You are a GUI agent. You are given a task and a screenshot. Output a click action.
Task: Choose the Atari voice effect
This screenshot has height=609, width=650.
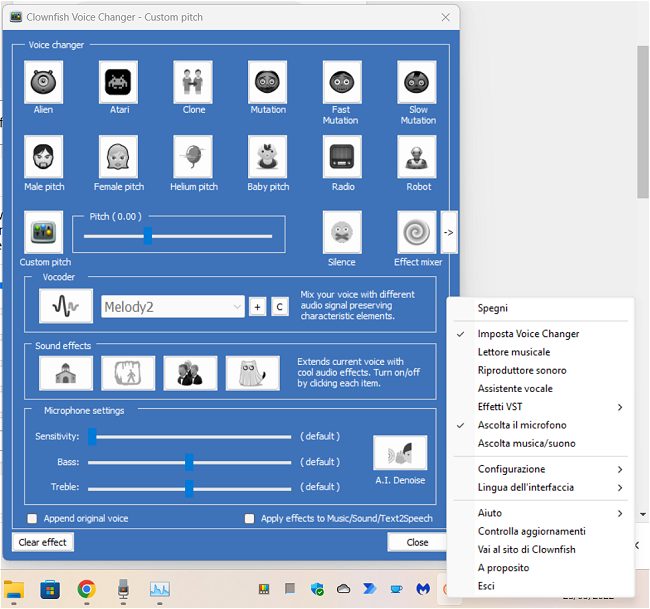118,82
